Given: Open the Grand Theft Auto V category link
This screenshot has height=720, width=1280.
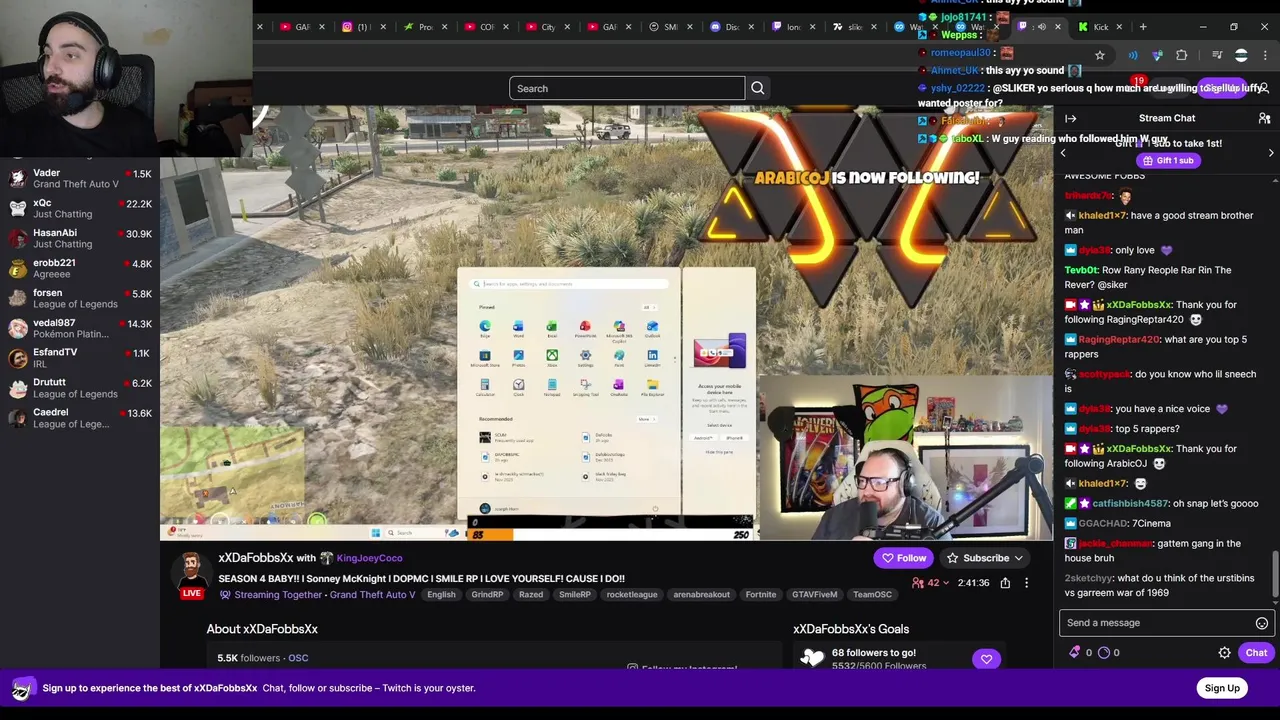Looking at the screenshot, I should click(372, 595).
